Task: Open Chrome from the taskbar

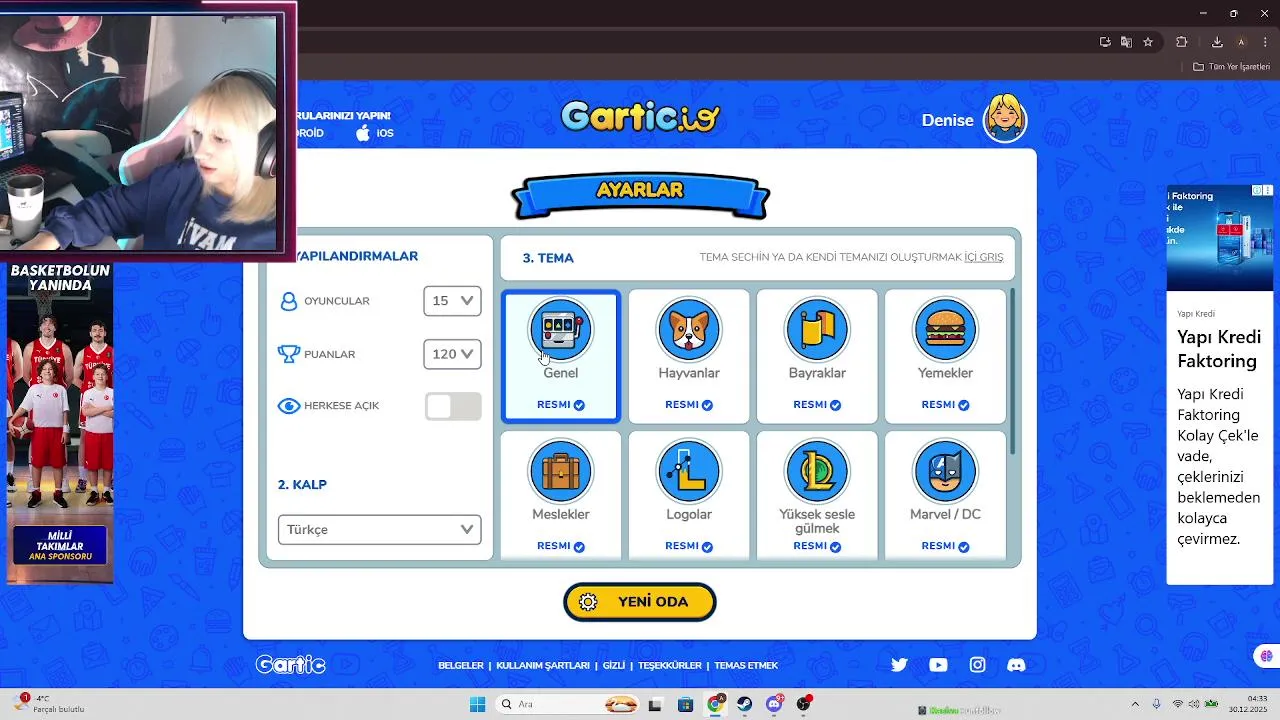Action: [715, 704]
